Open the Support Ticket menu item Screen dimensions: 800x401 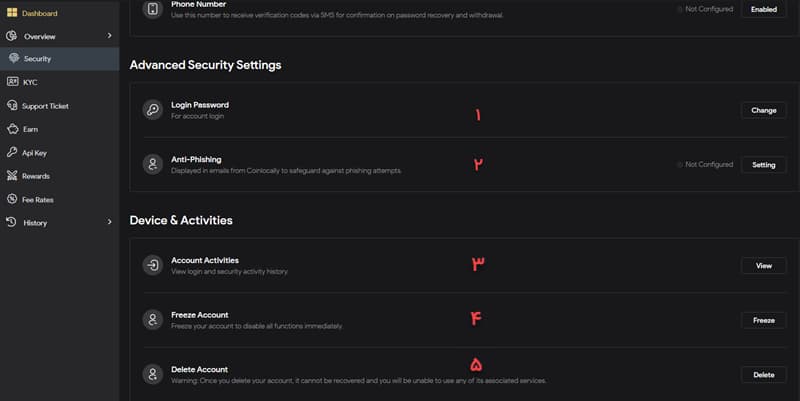coord(45,106)
